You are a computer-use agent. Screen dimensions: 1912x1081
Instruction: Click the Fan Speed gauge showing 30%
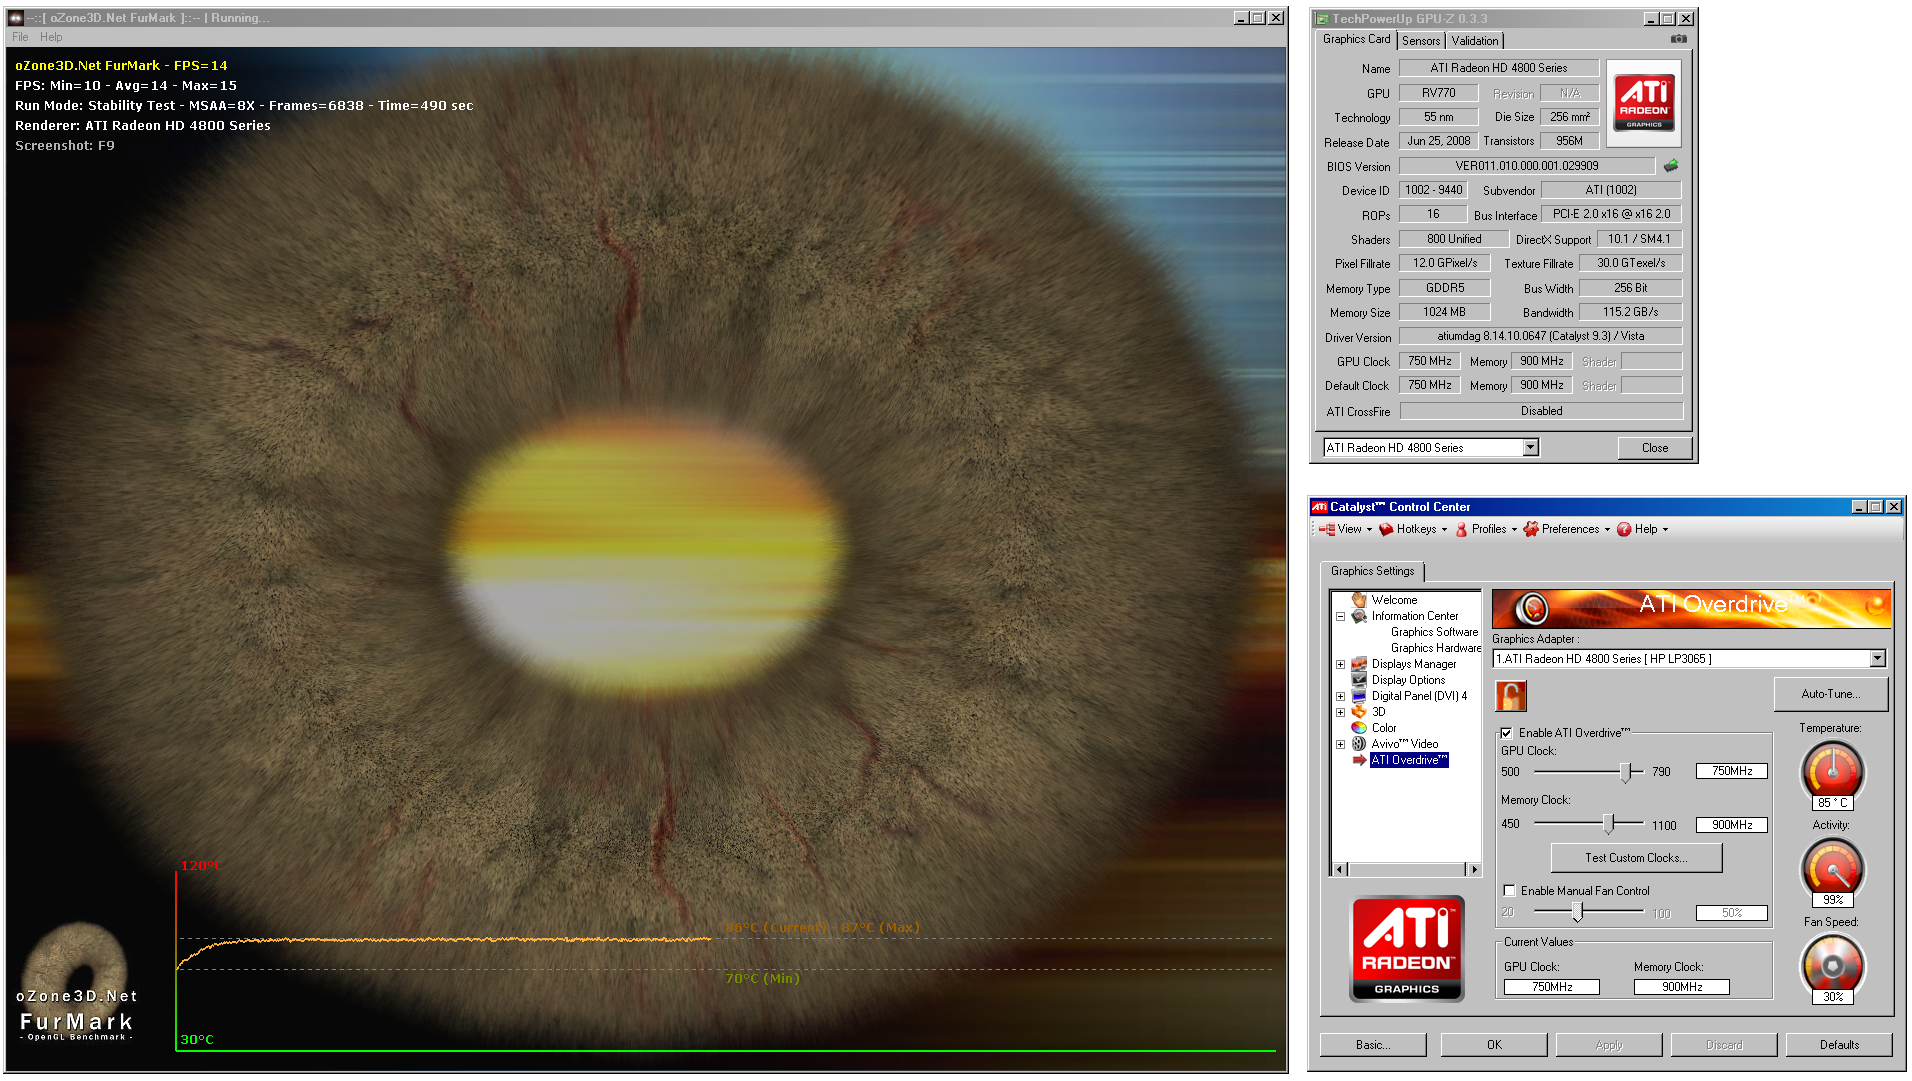pyautogui.click(x=1832, y=966)
